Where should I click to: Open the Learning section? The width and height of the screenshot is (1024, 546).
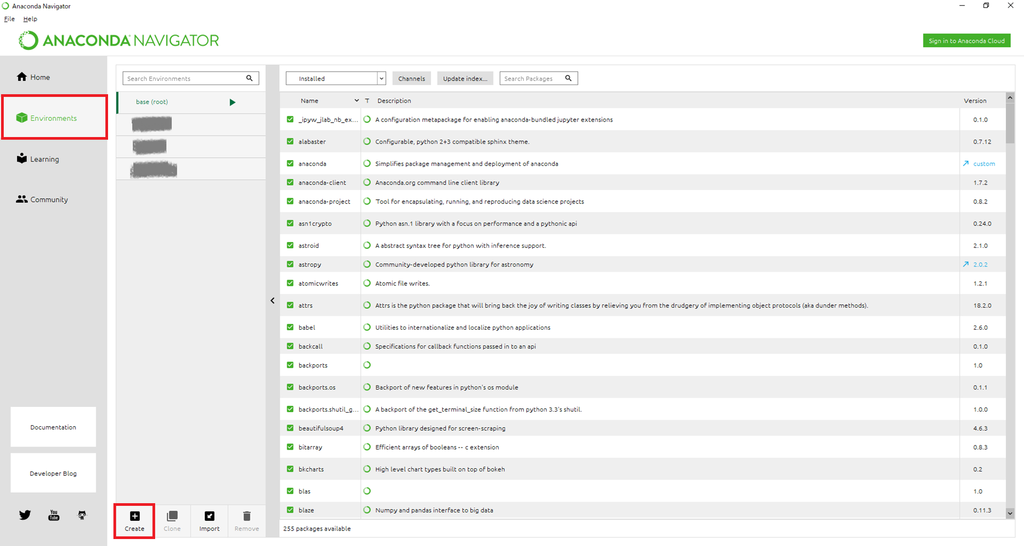tap(38, 159)
